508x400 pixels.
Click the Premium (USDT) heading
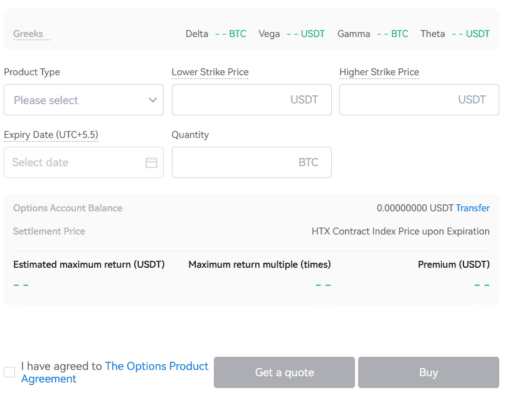(454, 265)
